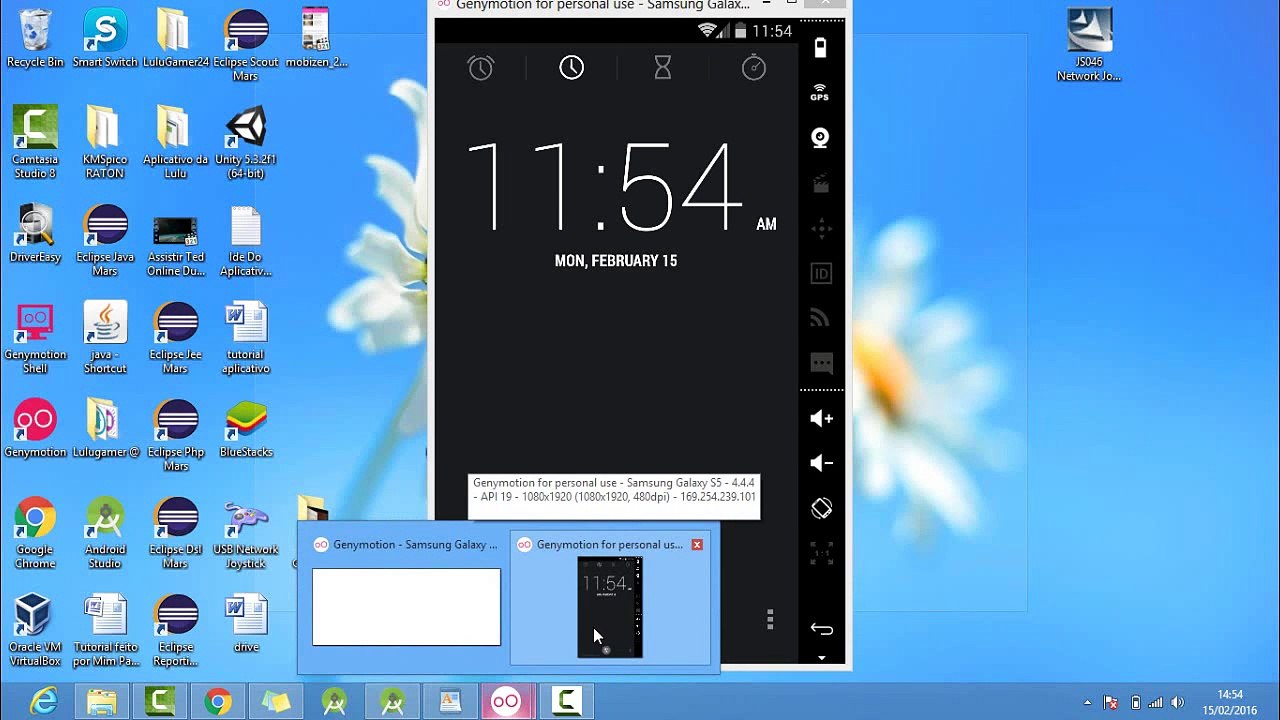1280x720 pixels.
Task: Open the java - Shortcut icon
Action: click(x=105, y=338)
